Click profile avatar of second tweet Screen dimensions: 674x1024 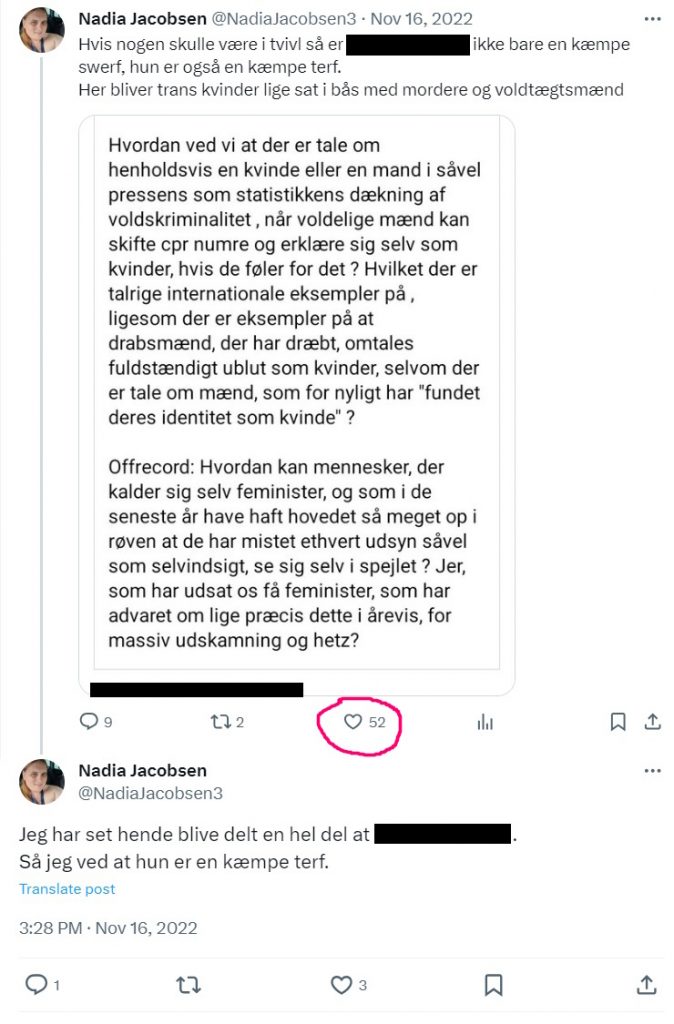tap(42, 782)
